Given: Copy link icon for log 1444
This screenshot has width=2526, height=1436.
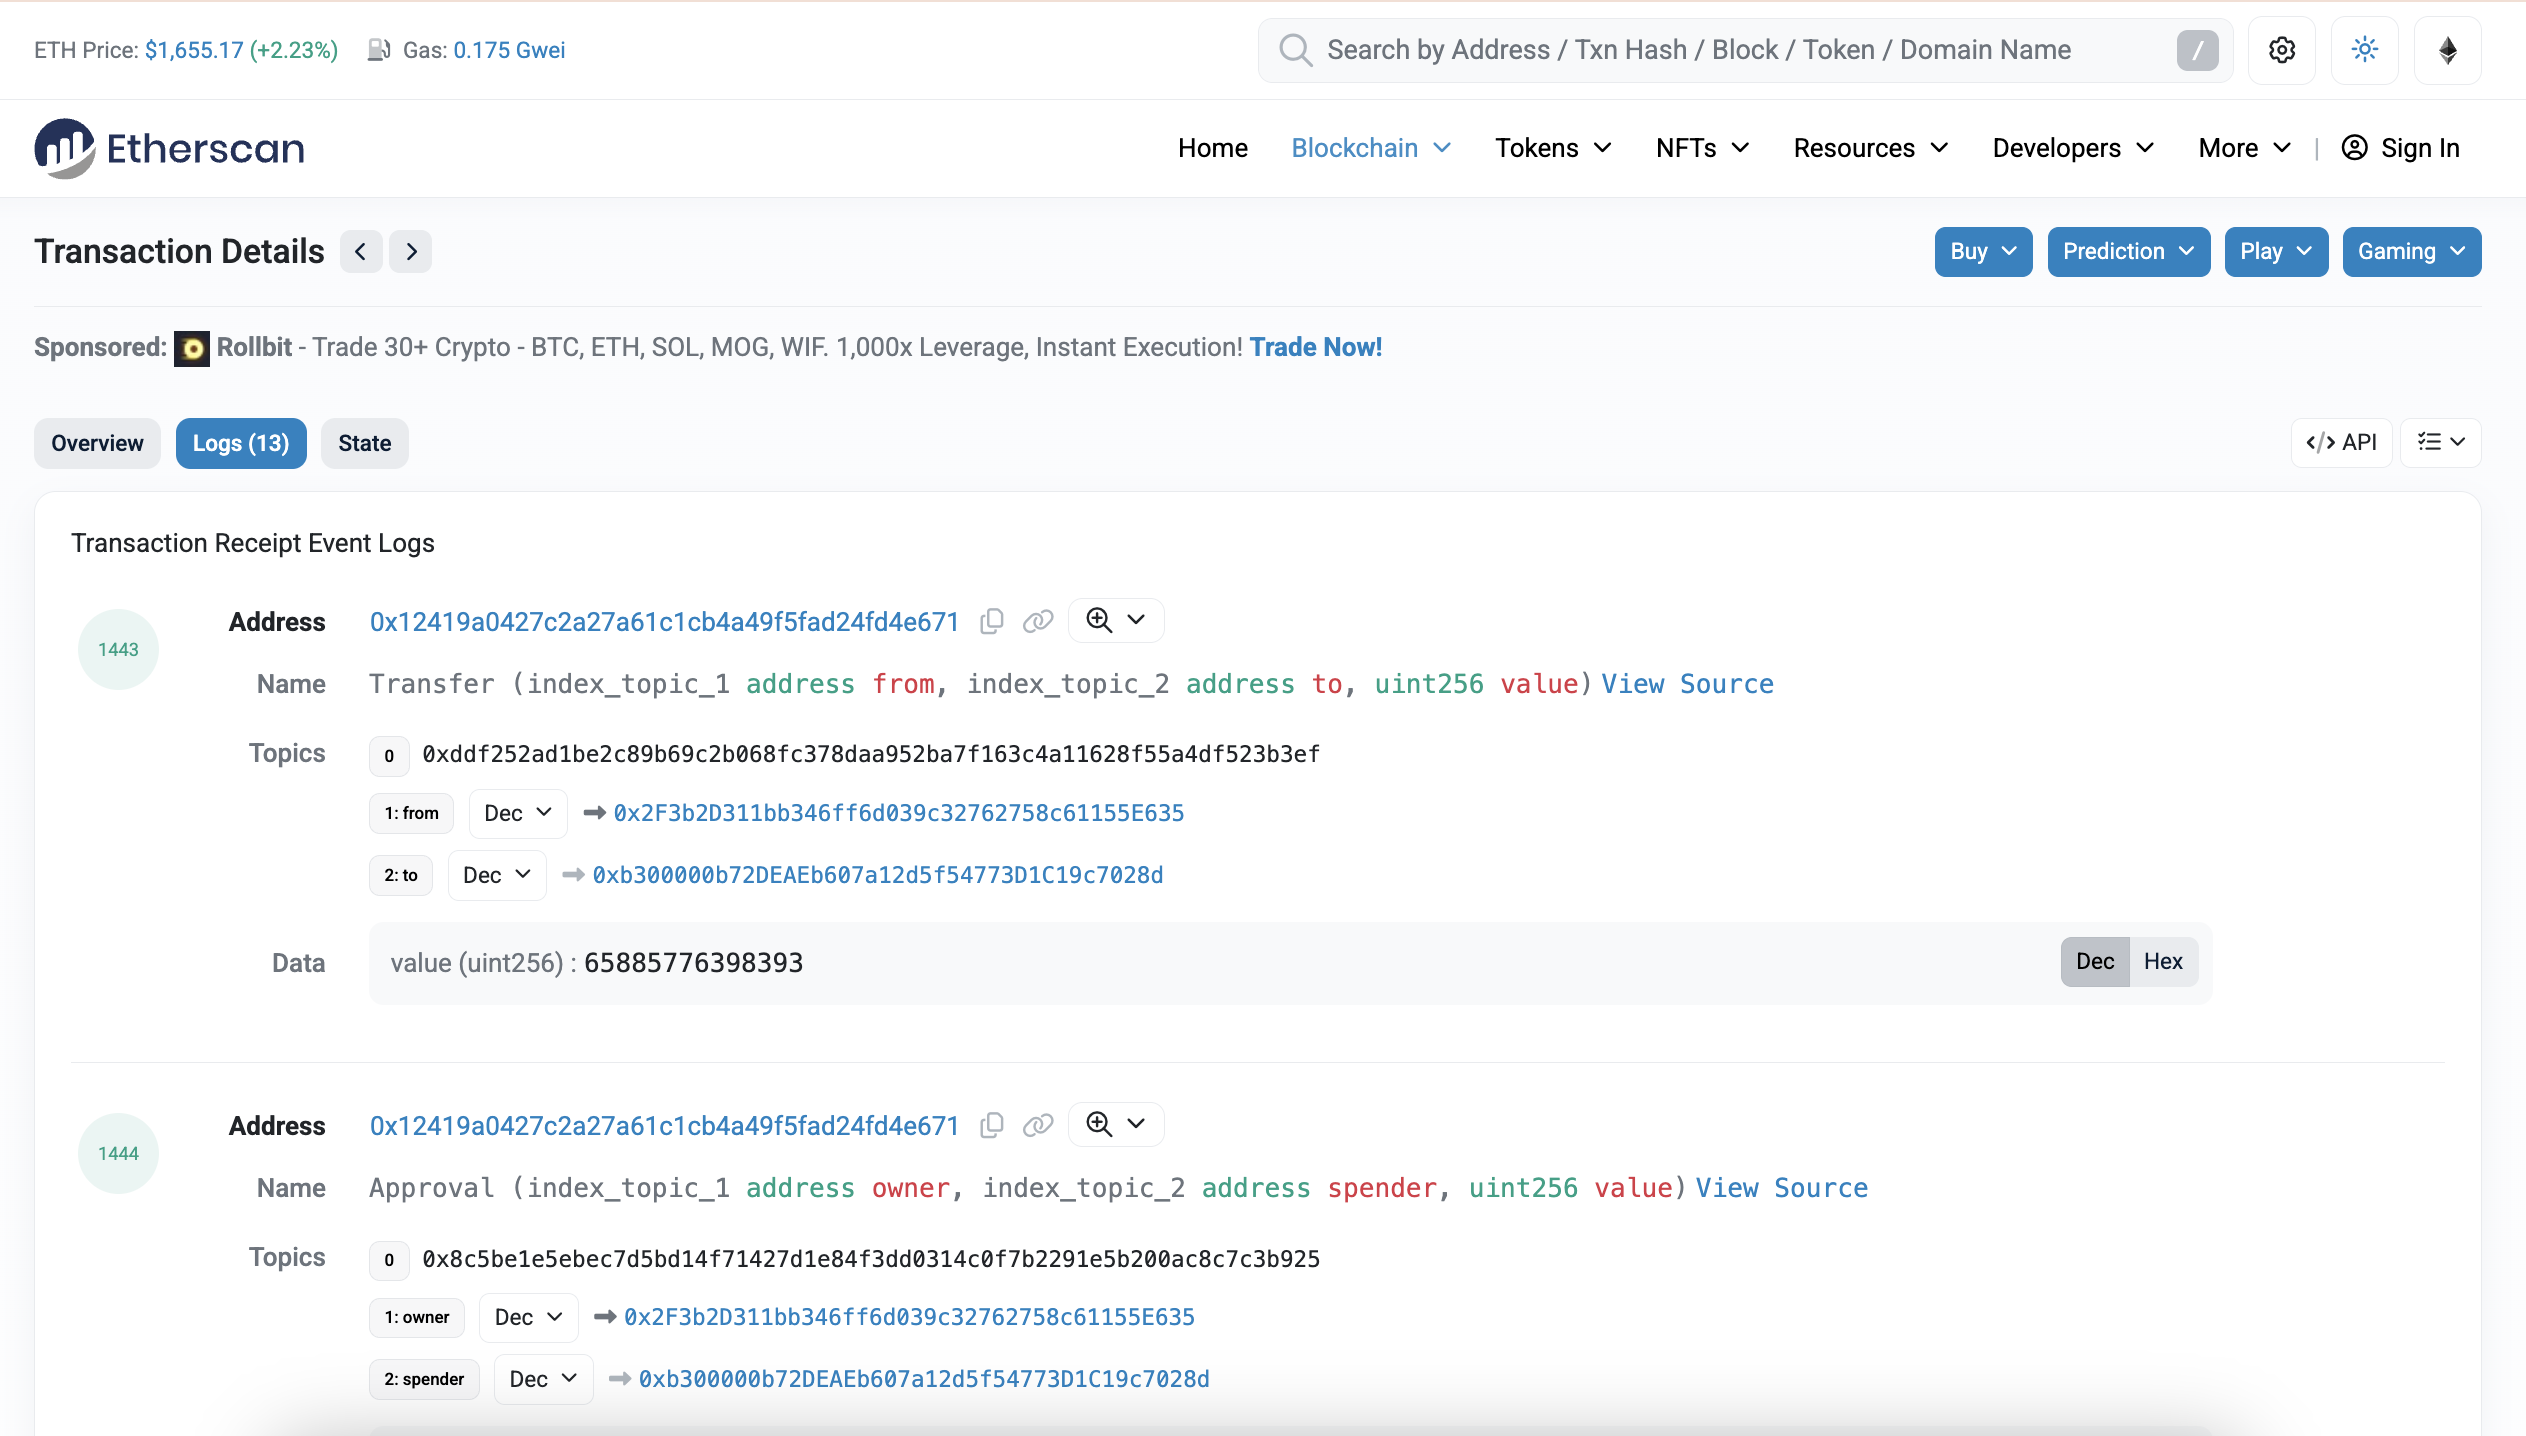Looking at the screenshot, I should pyautogui.click(x=1038, y=1125).
